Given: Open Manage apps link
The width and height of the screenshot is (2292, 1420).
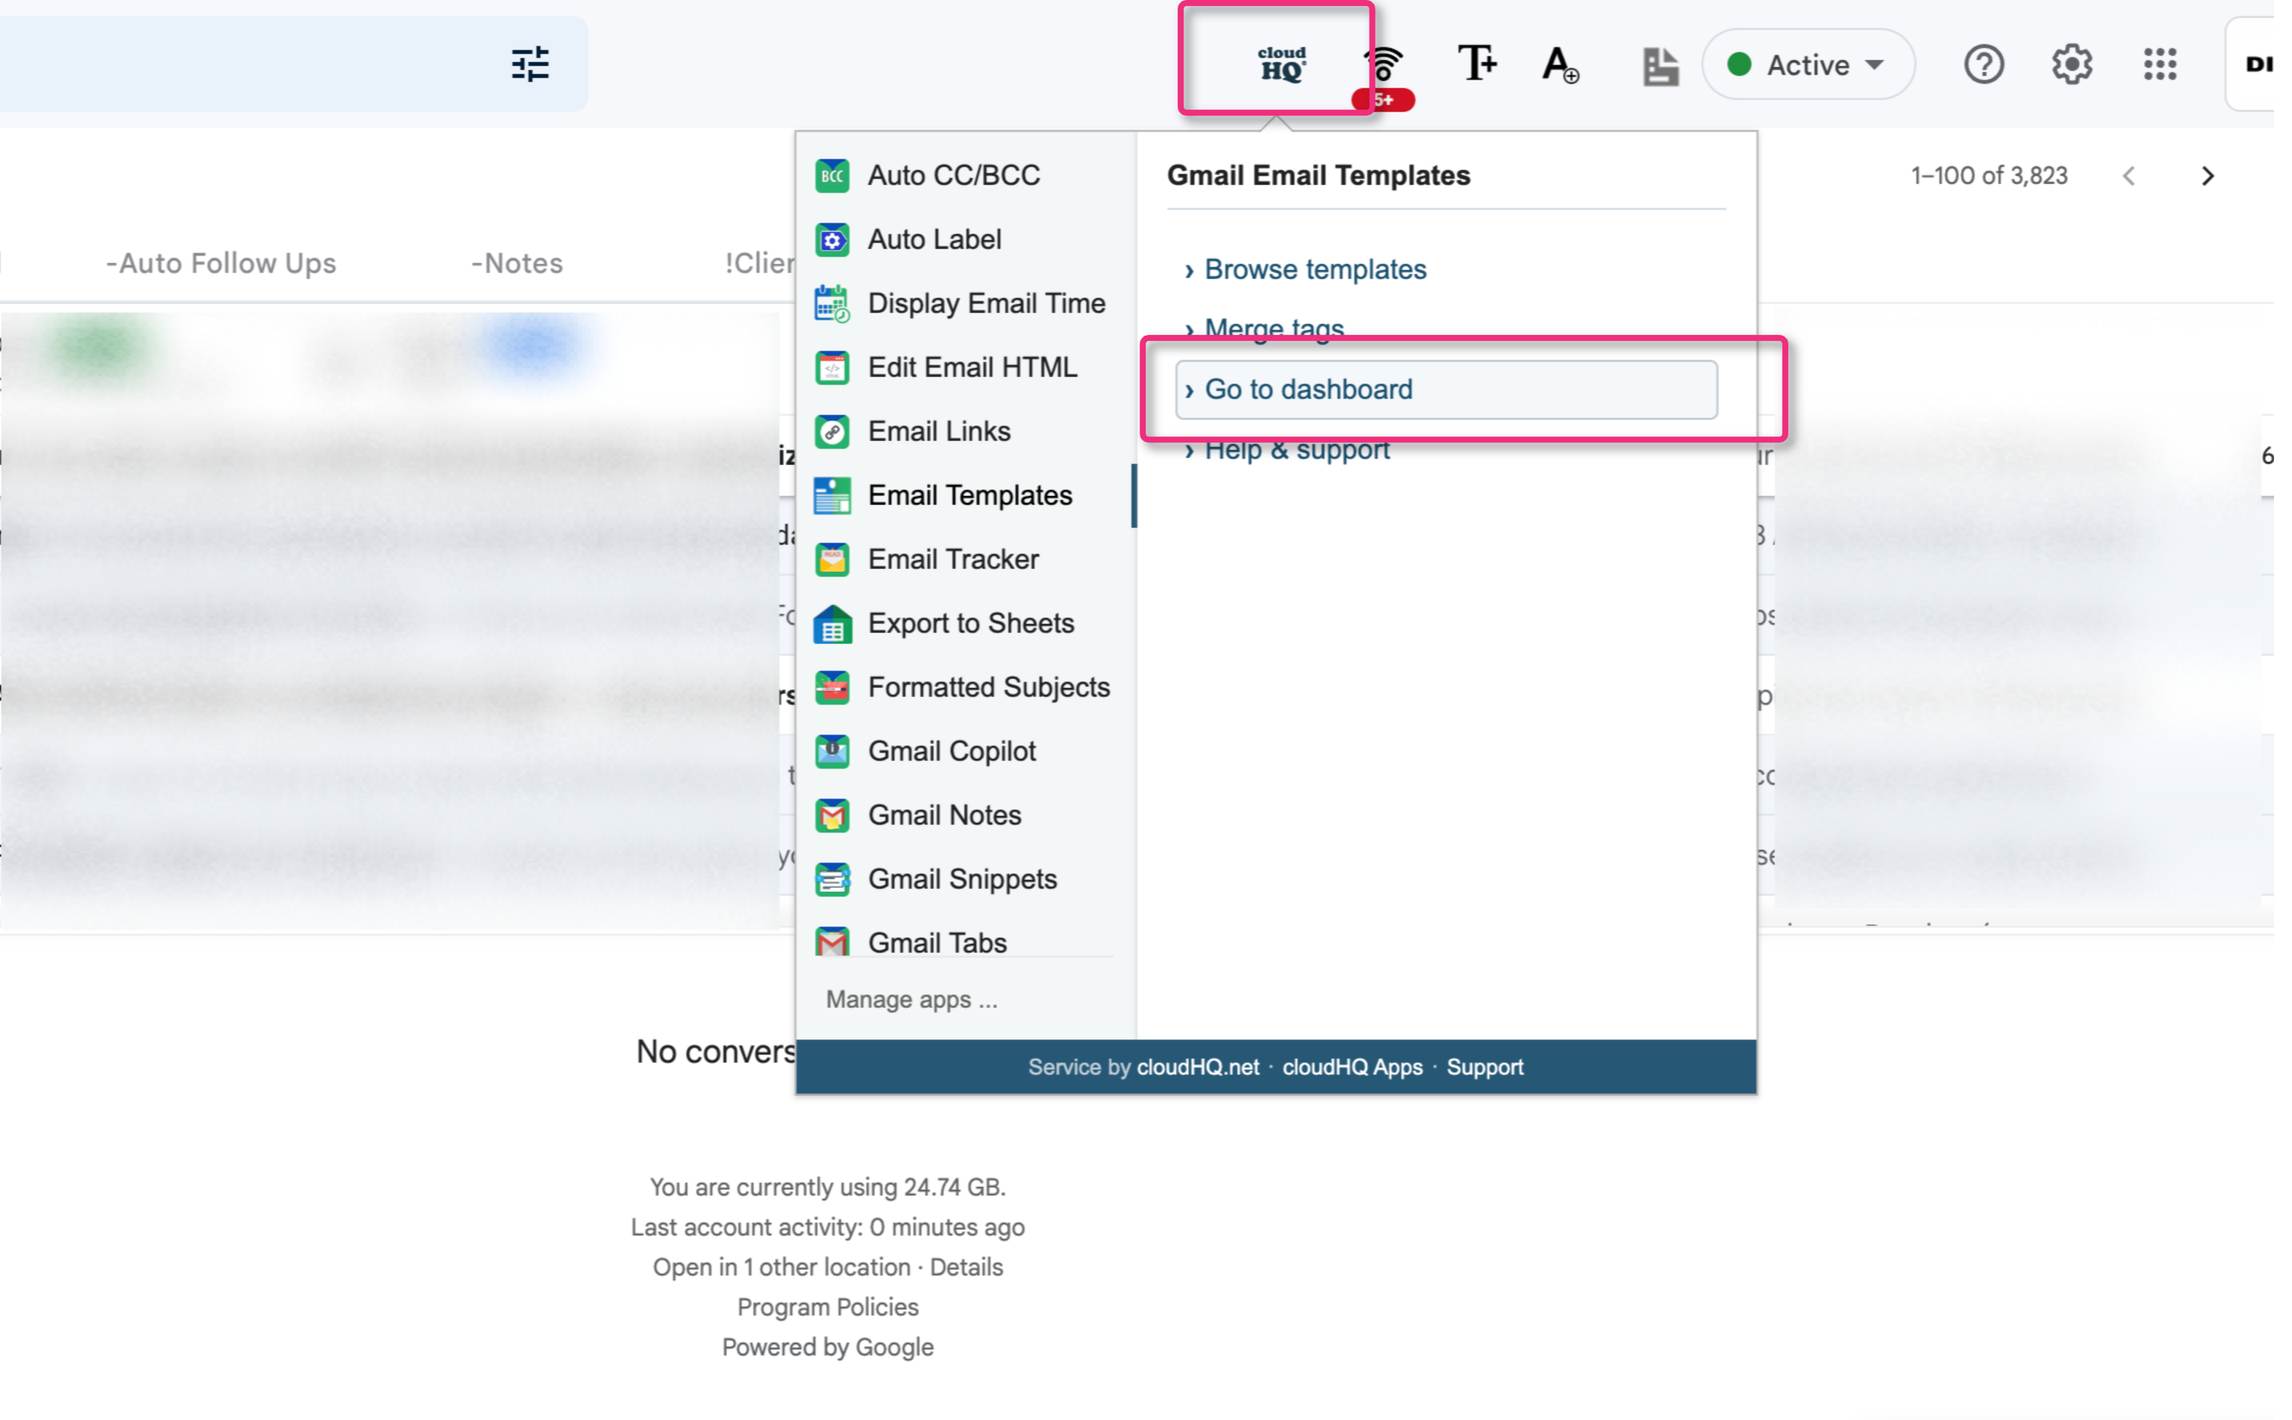Looking at the screenshot, I should tap(911, 999).
